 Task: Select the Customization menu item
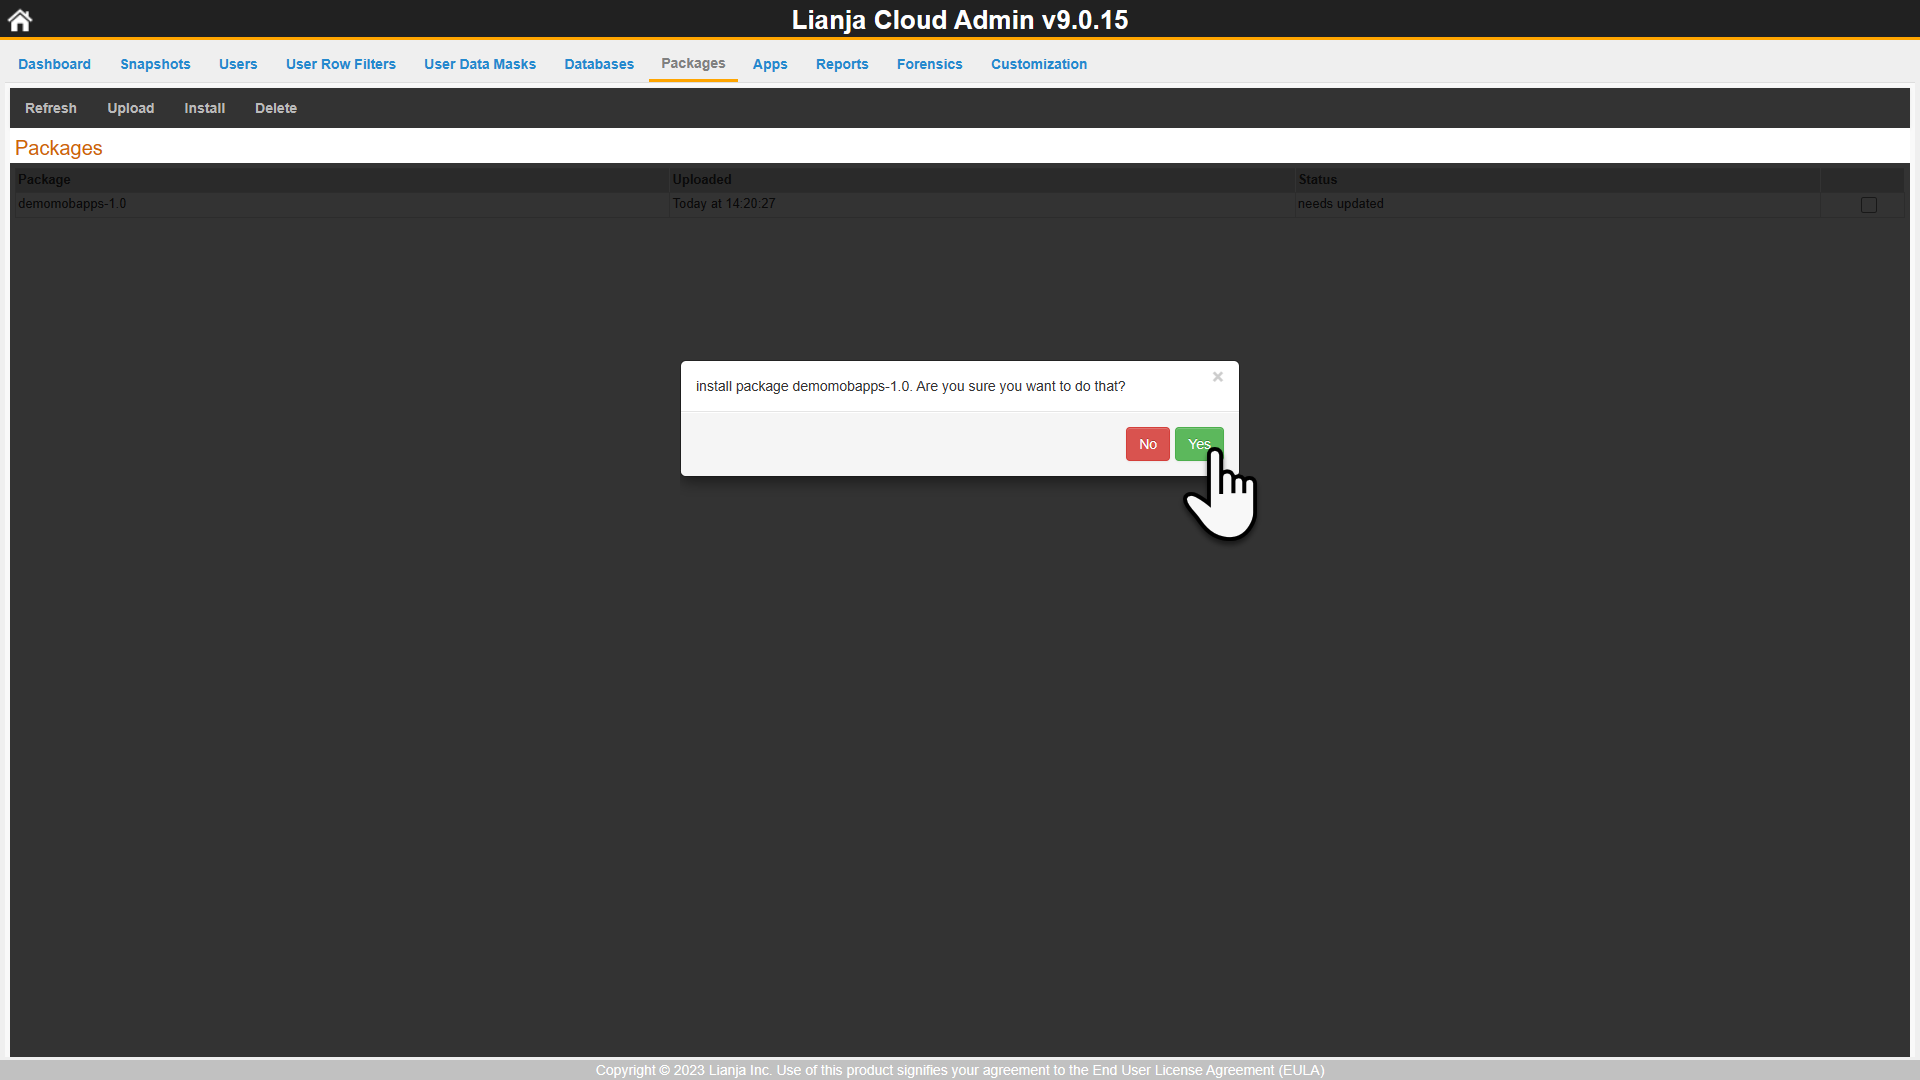(1039, 65)
